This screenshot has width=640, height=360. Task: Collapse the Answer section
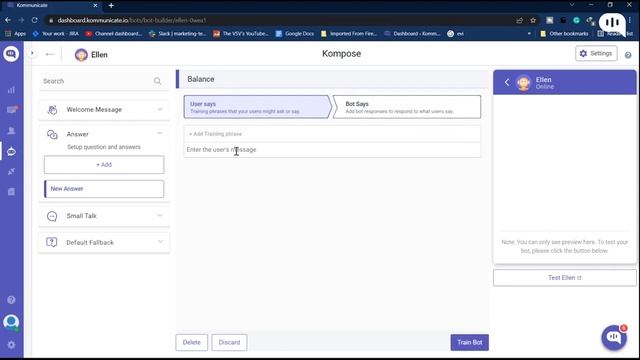pyautogui.click(x=160, y=133)
